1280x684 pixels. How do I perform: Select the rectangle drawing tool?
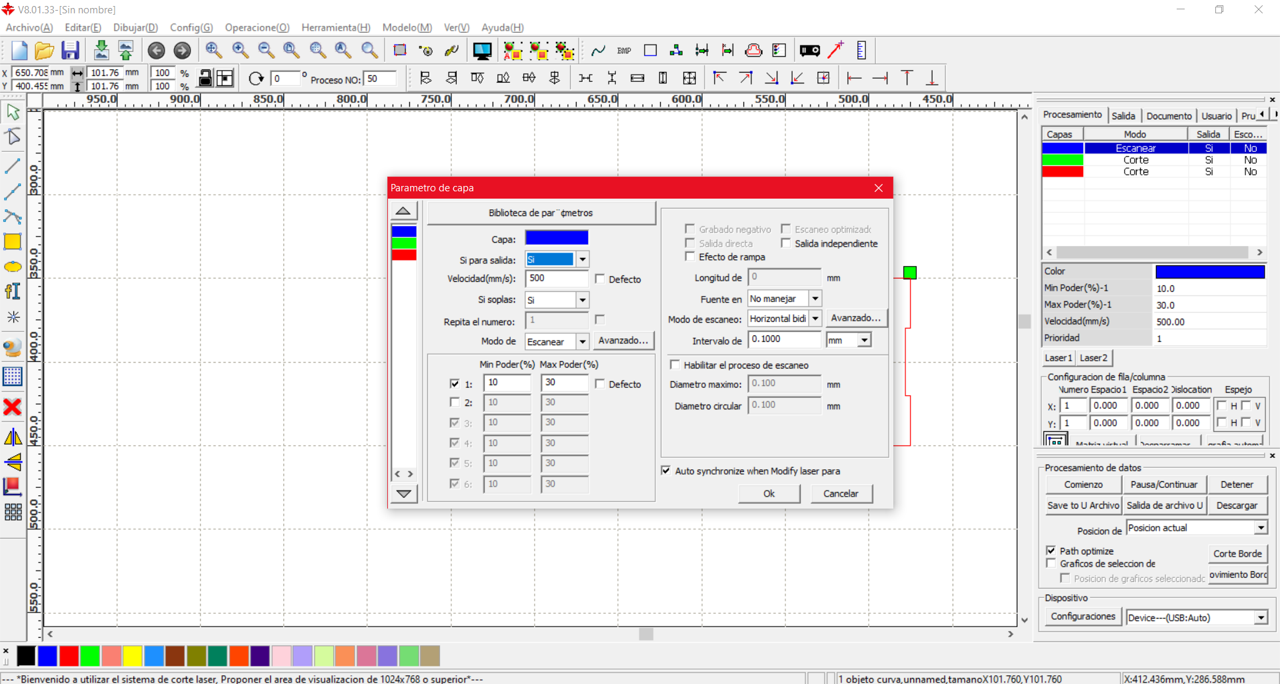(x=13, y=241)
